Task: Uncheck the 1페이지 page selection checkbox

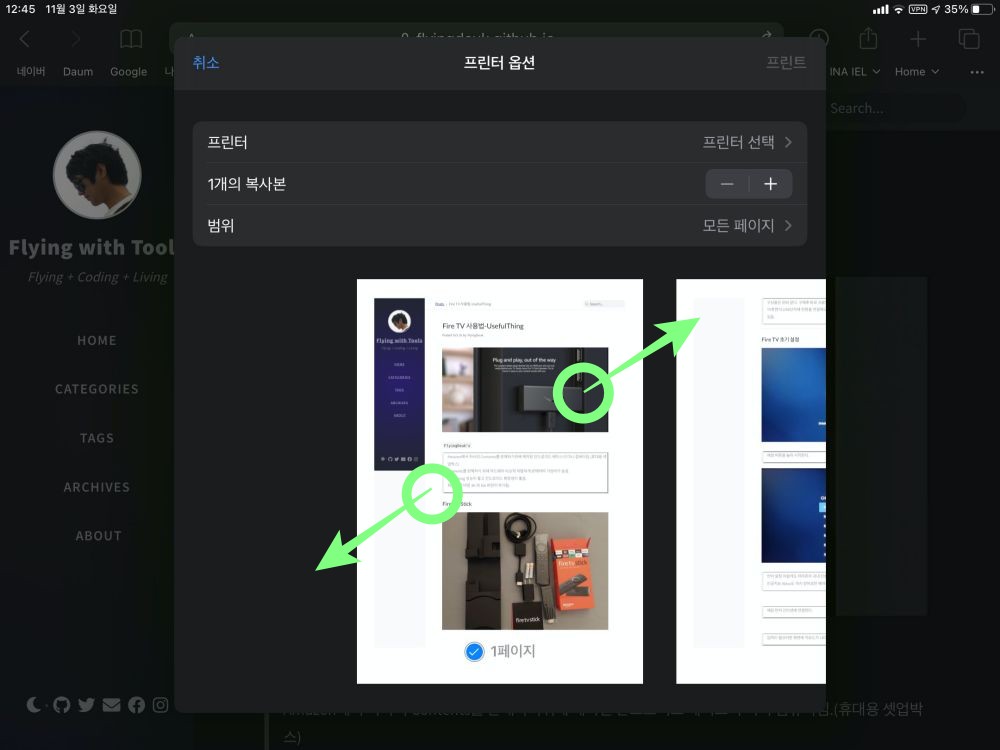Action: pyautogui.click(x=474, y=651)
